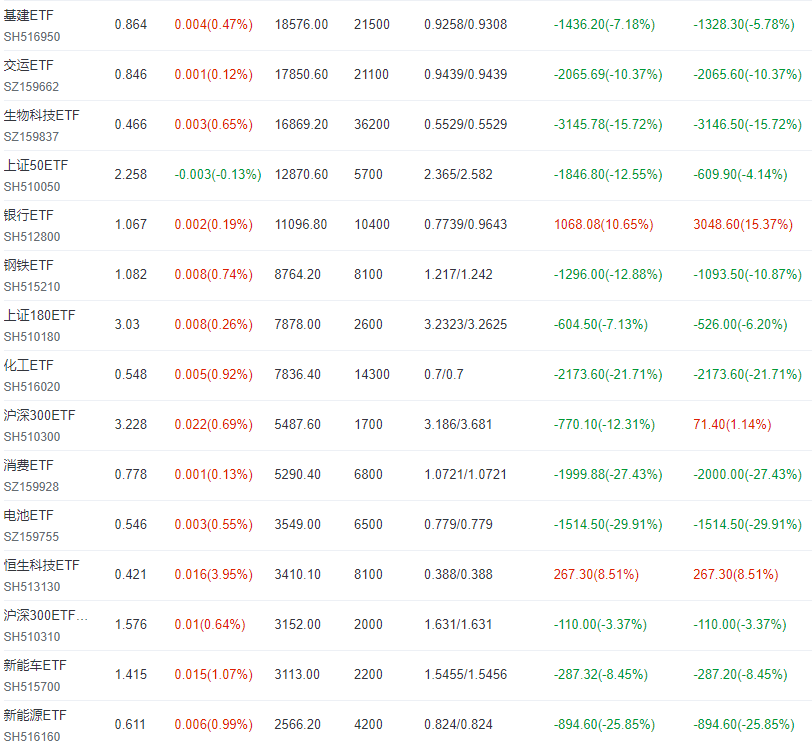
Task: Click 新能源ETF name
Action: [x=35, y=715]
